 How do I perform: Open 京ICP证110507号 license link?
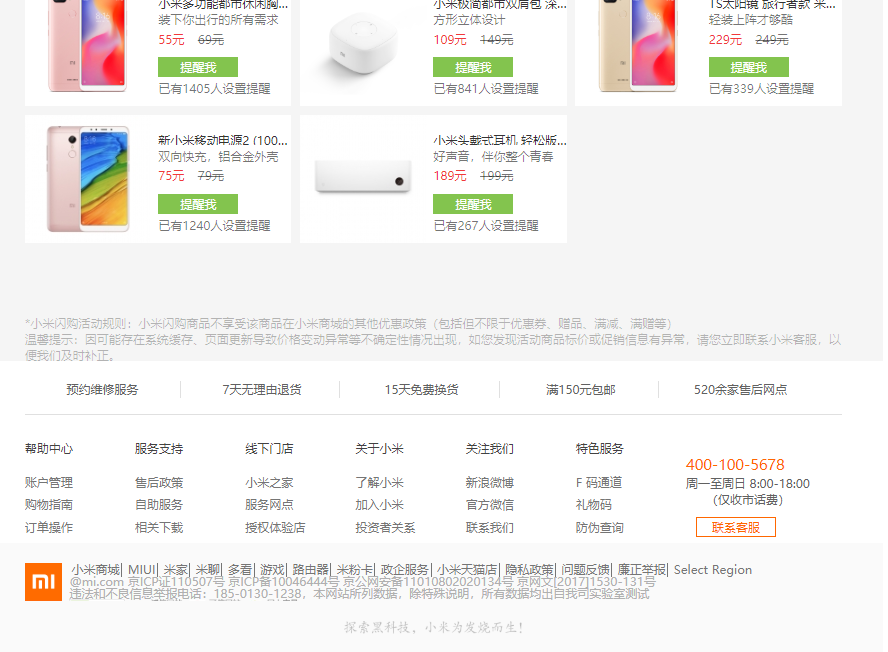(x=176, y=582)
